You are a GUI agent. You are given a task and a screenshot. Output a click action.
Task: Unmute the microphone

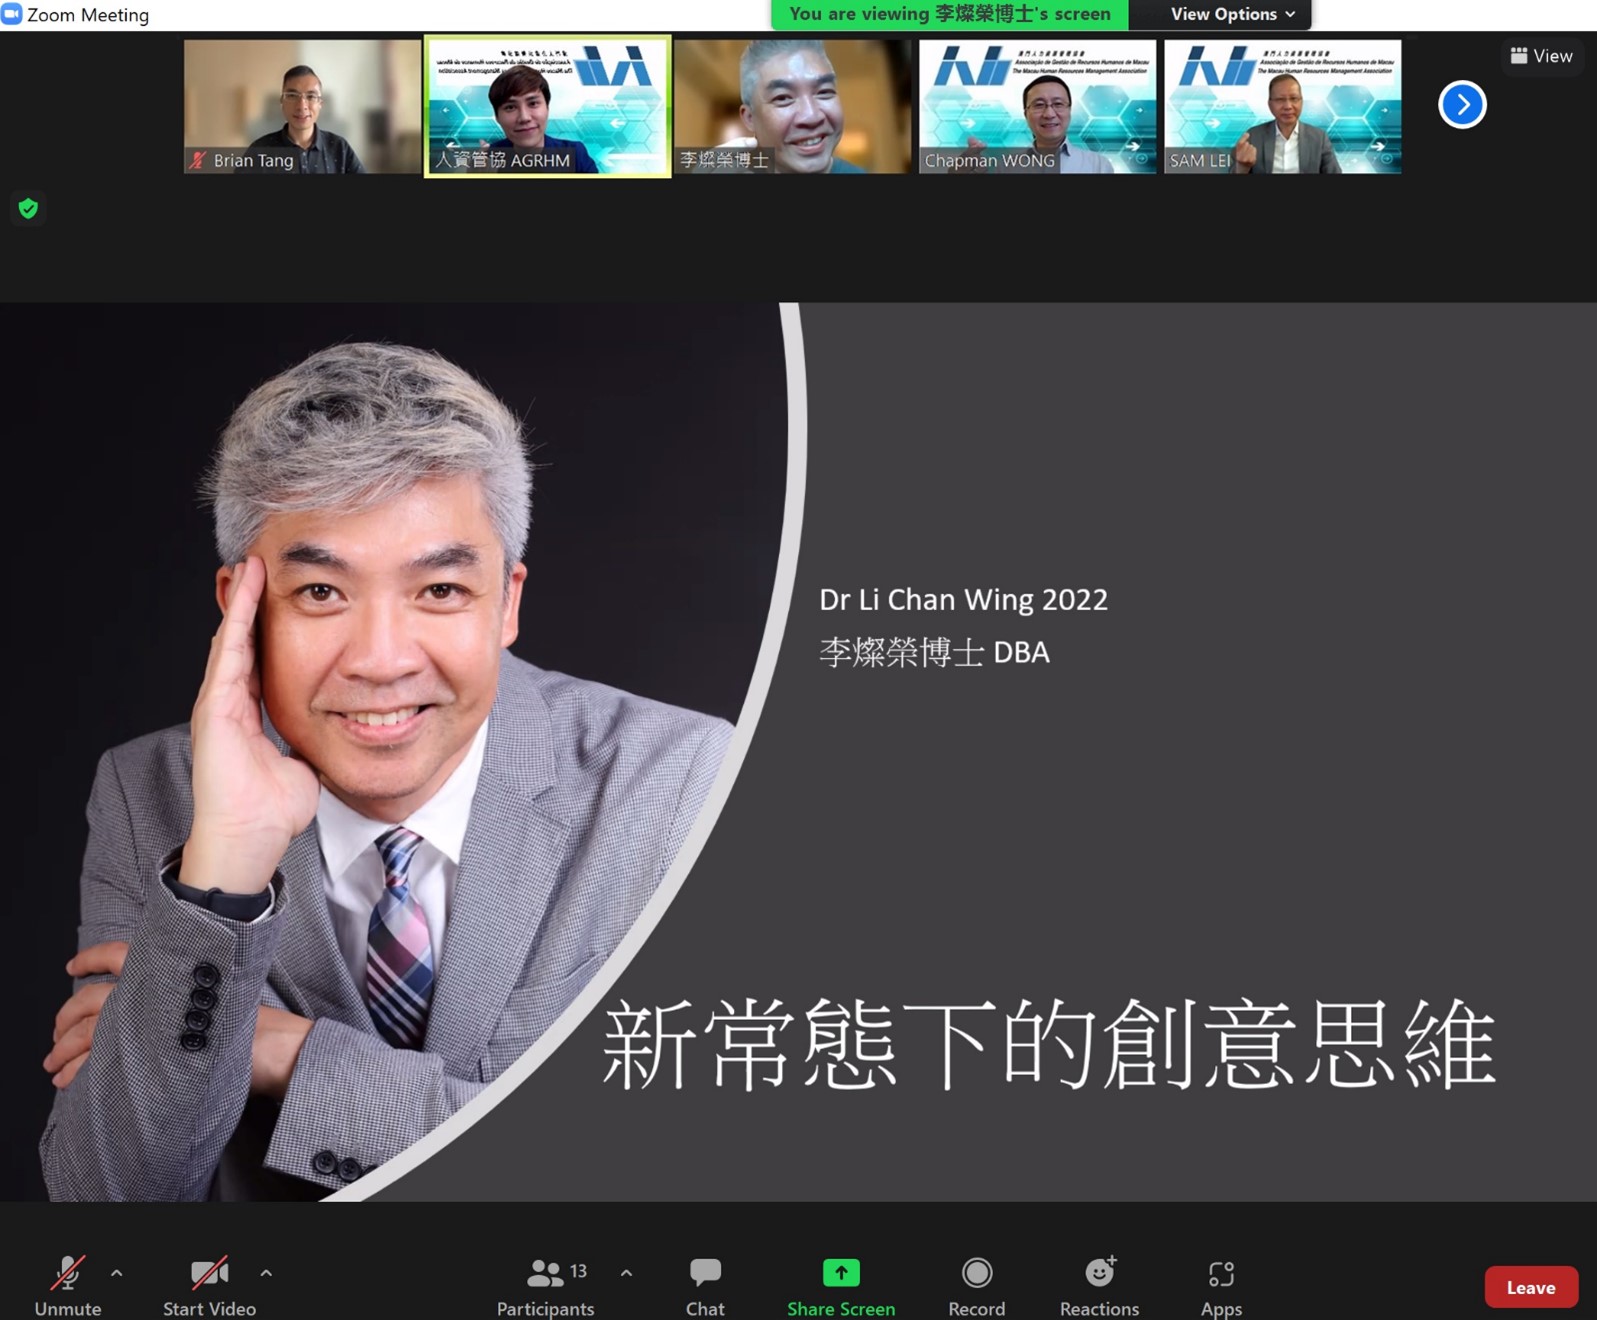tap(68, 1286)
